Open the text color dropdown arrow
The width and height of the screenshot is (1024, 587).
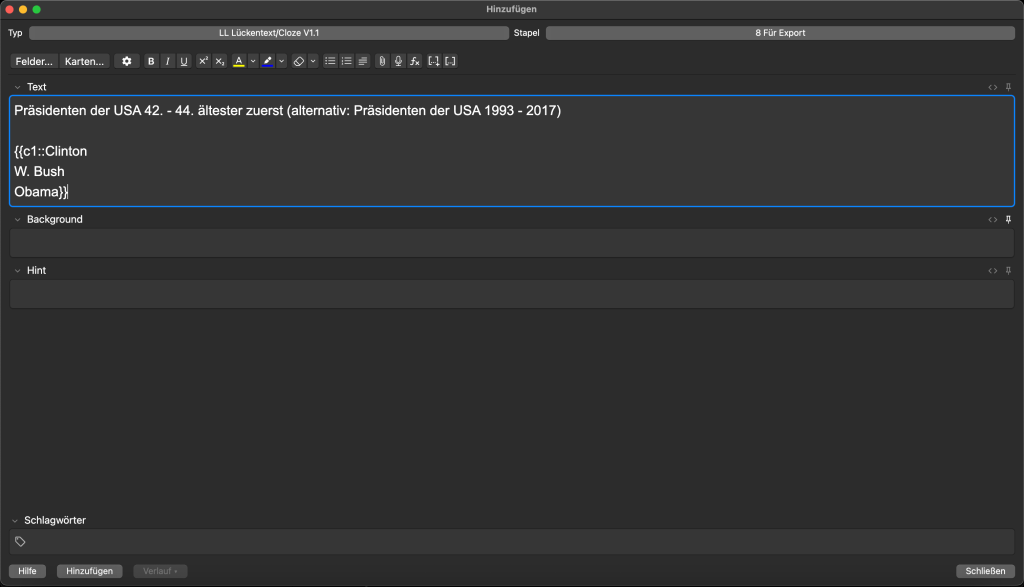253,61
